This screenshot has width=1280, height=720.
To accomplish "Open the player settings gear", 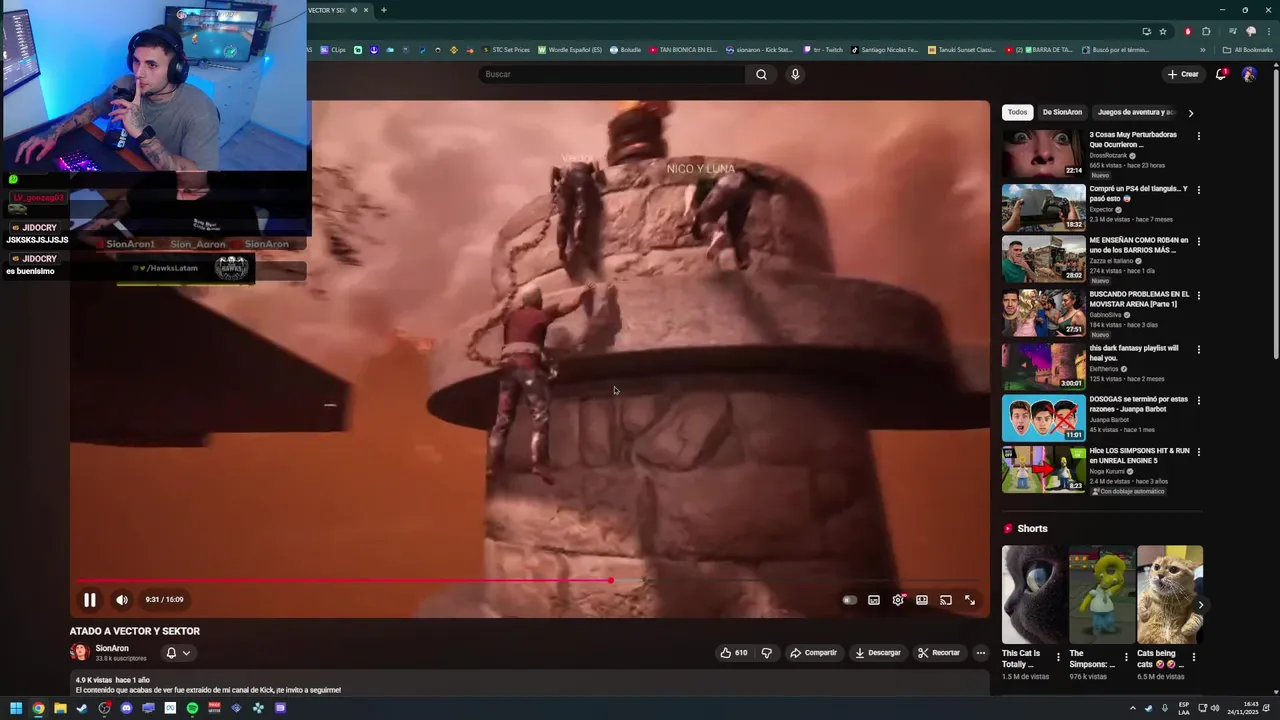I will tap(898, 600).
